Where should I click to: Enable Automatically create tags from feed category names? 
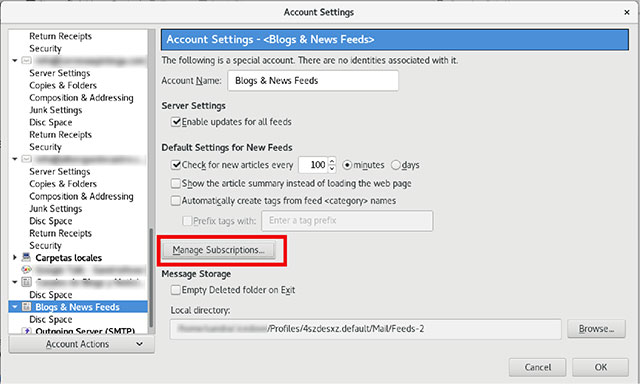click(176, 200)
